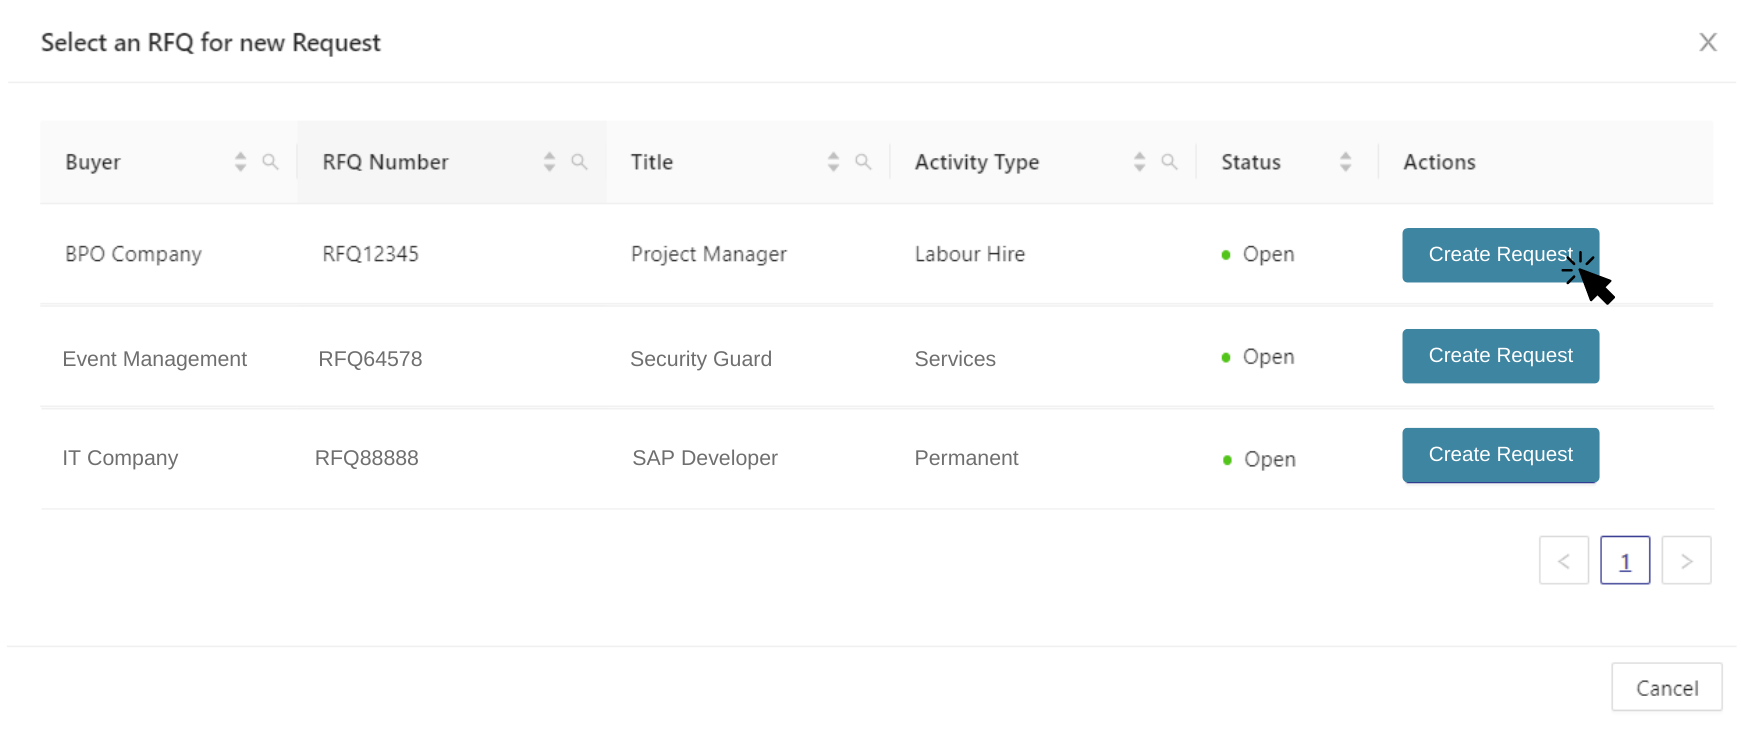The height and width of the screenshot is (733, 1741).
Task: Select the BPO Company row cell
Action: (x=133, y=255)
